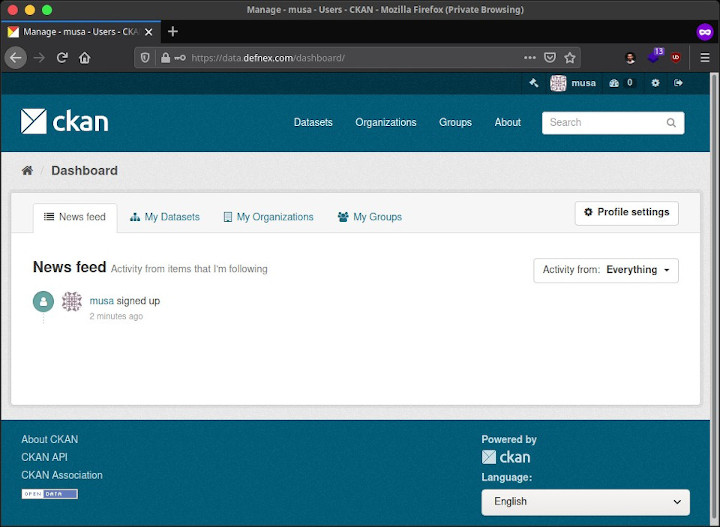Open the uBlock Origin extension icon

(x=675, y=57)
